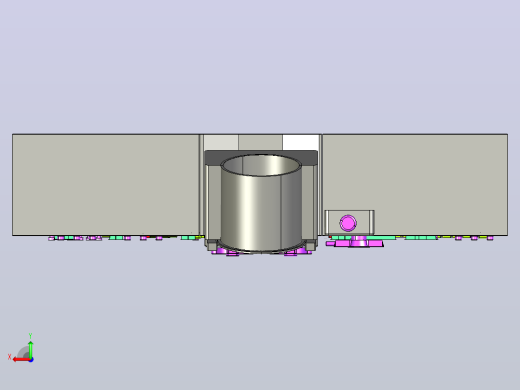520x390 pixels.
Task: Click the red X axis of the triad
Action: point(21,360)
